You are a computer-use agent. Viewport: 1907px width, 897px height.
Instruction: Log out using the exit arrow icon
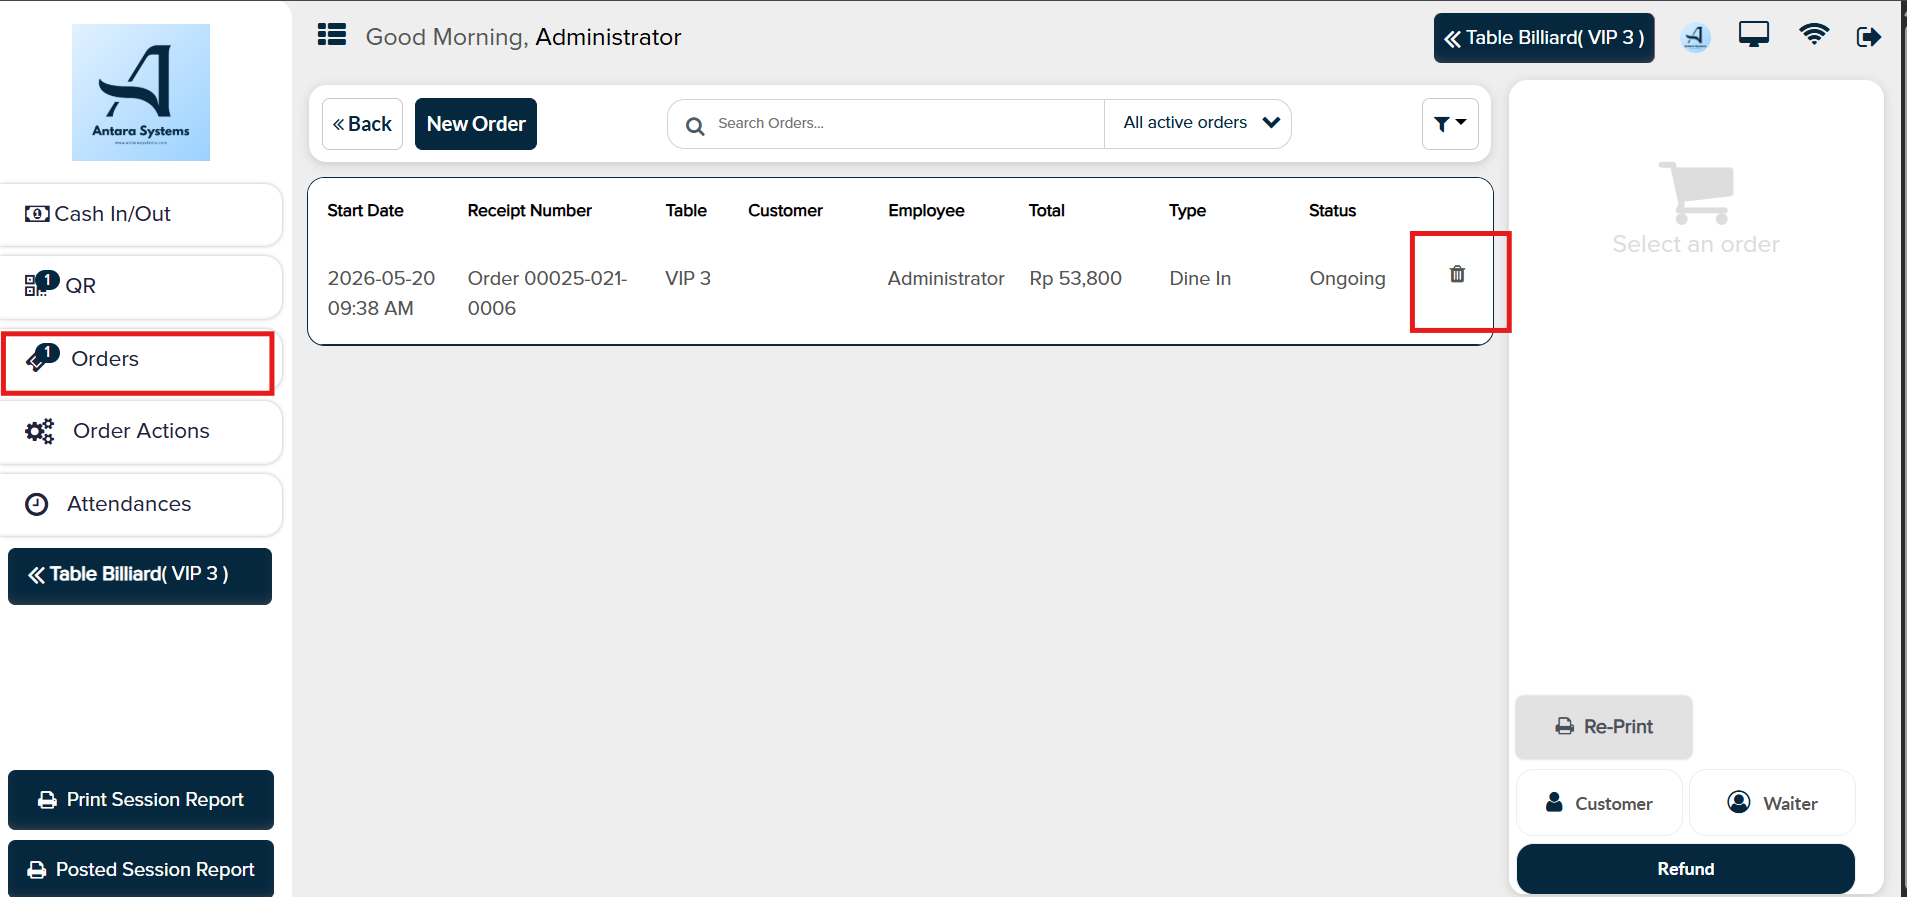tap(1869, 37)
